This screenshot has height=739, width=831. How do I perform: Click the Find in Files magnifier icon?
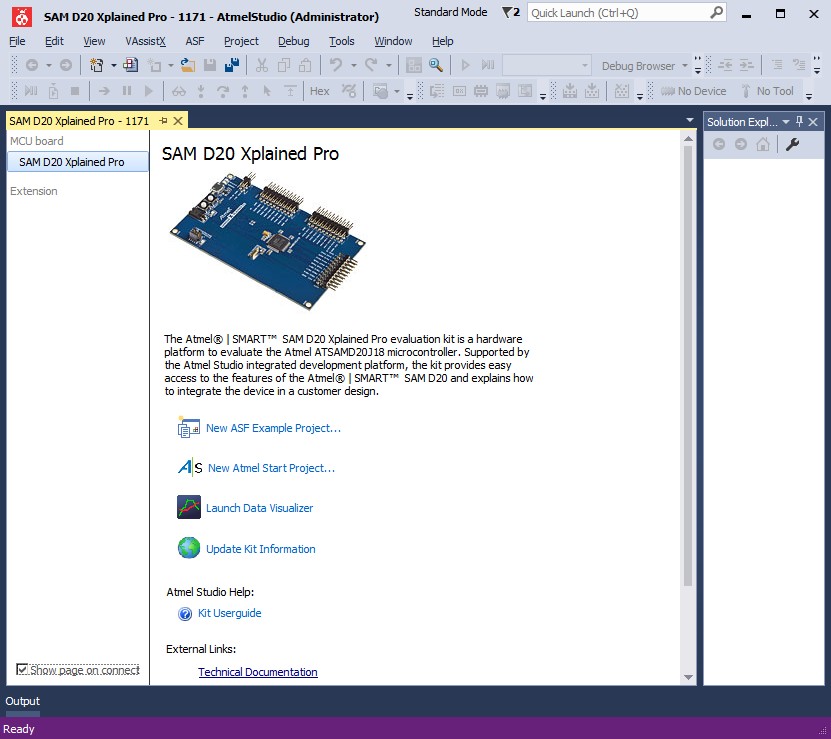(x=436, y=65)
